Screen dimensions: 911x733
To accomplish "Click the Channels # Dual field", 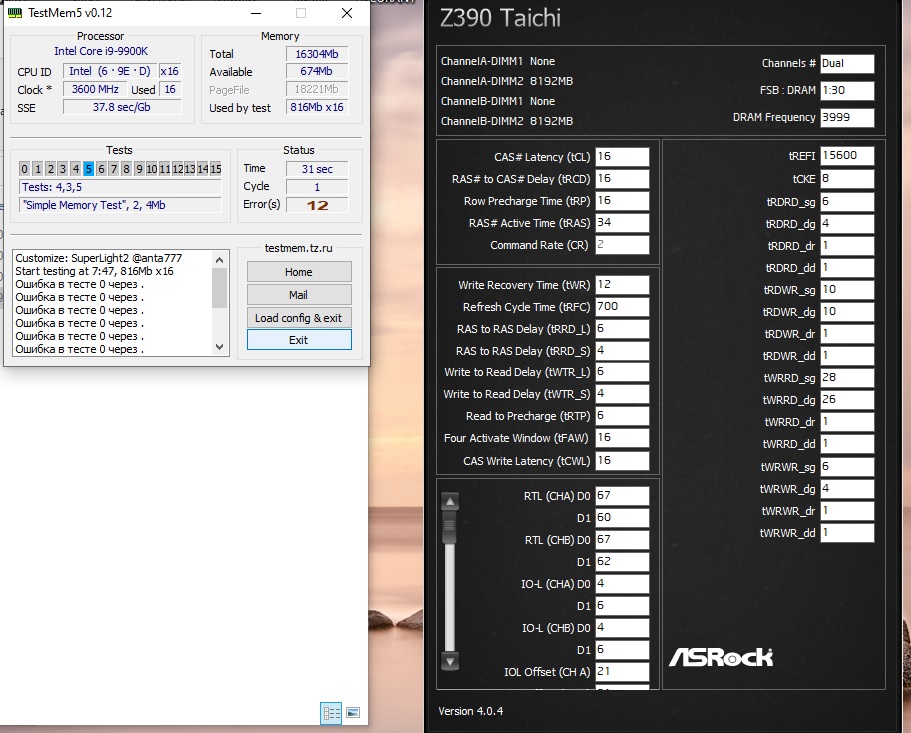I will coord(847,64).
